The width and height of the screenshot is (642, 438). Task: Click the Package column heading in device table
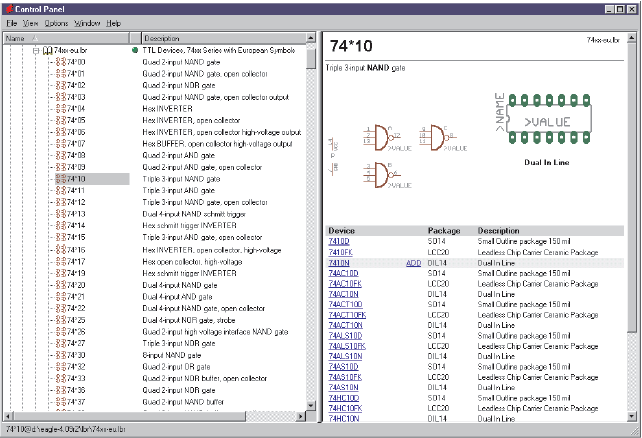pos(444,231)
